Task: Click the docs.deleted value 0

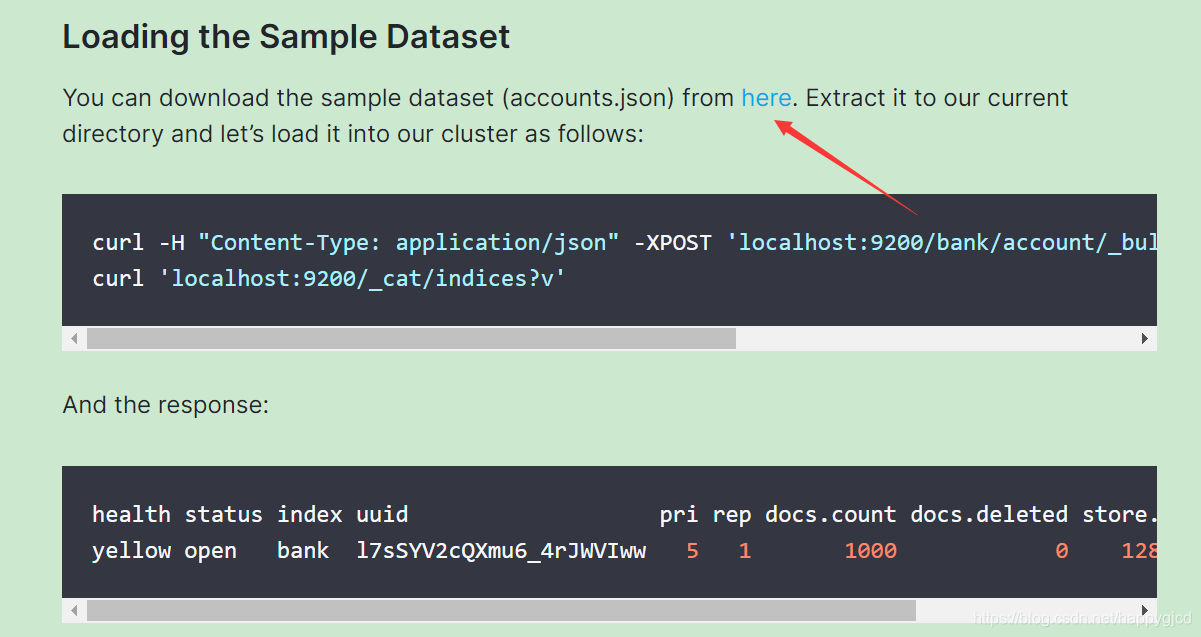Action: (1062, 550)
